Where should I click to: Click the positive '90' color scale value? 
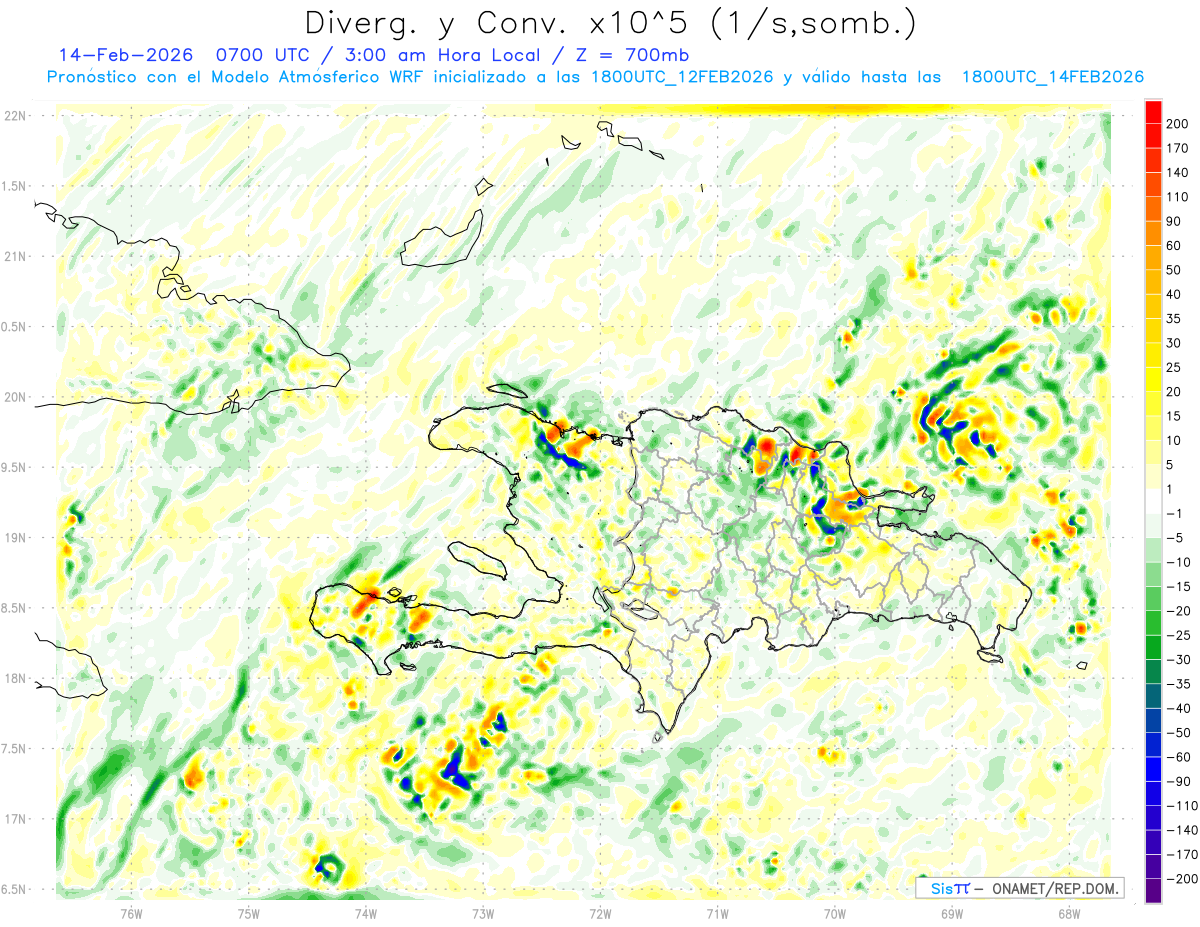(x=1175, y=221)
